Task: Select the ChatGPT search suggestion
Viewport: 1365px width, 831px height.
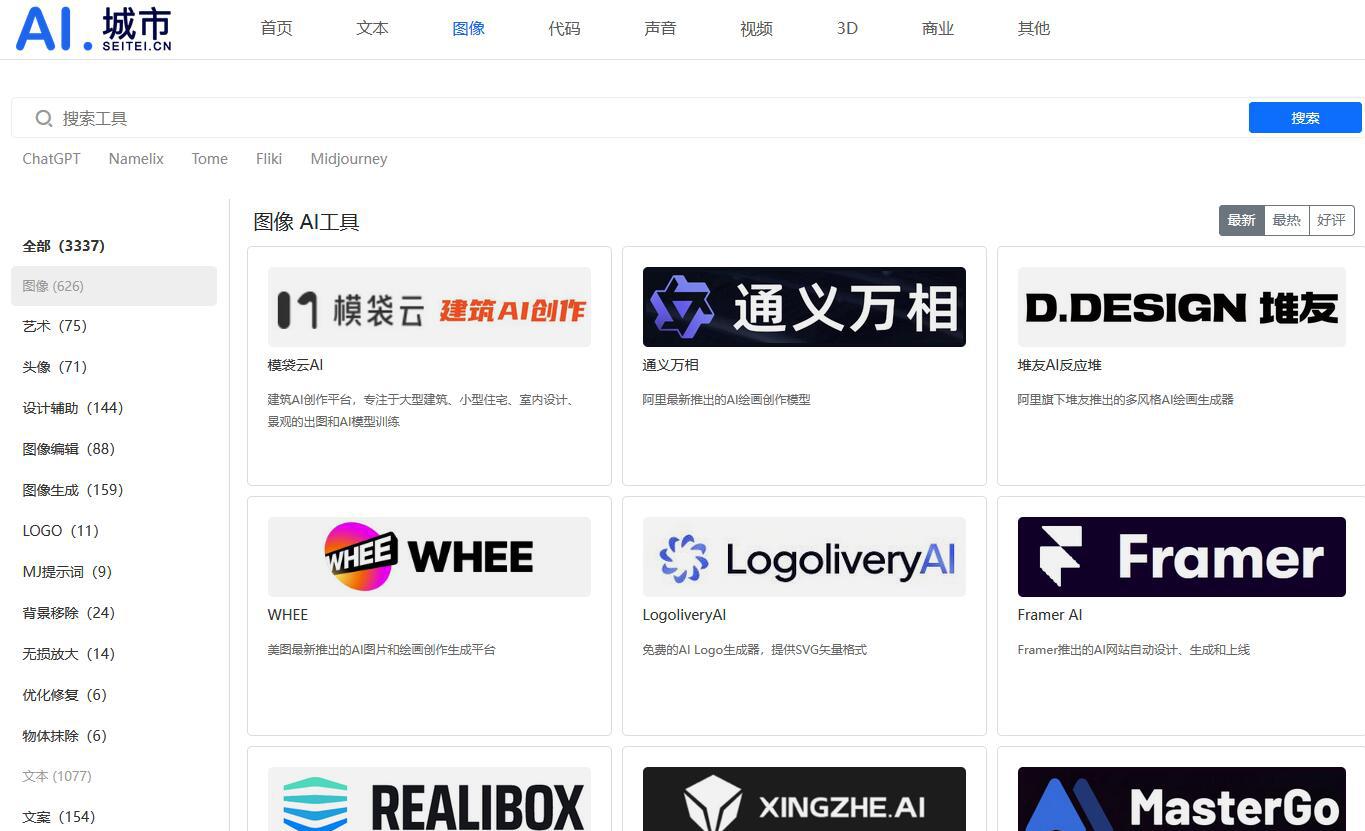Action: tap(51, 159)
